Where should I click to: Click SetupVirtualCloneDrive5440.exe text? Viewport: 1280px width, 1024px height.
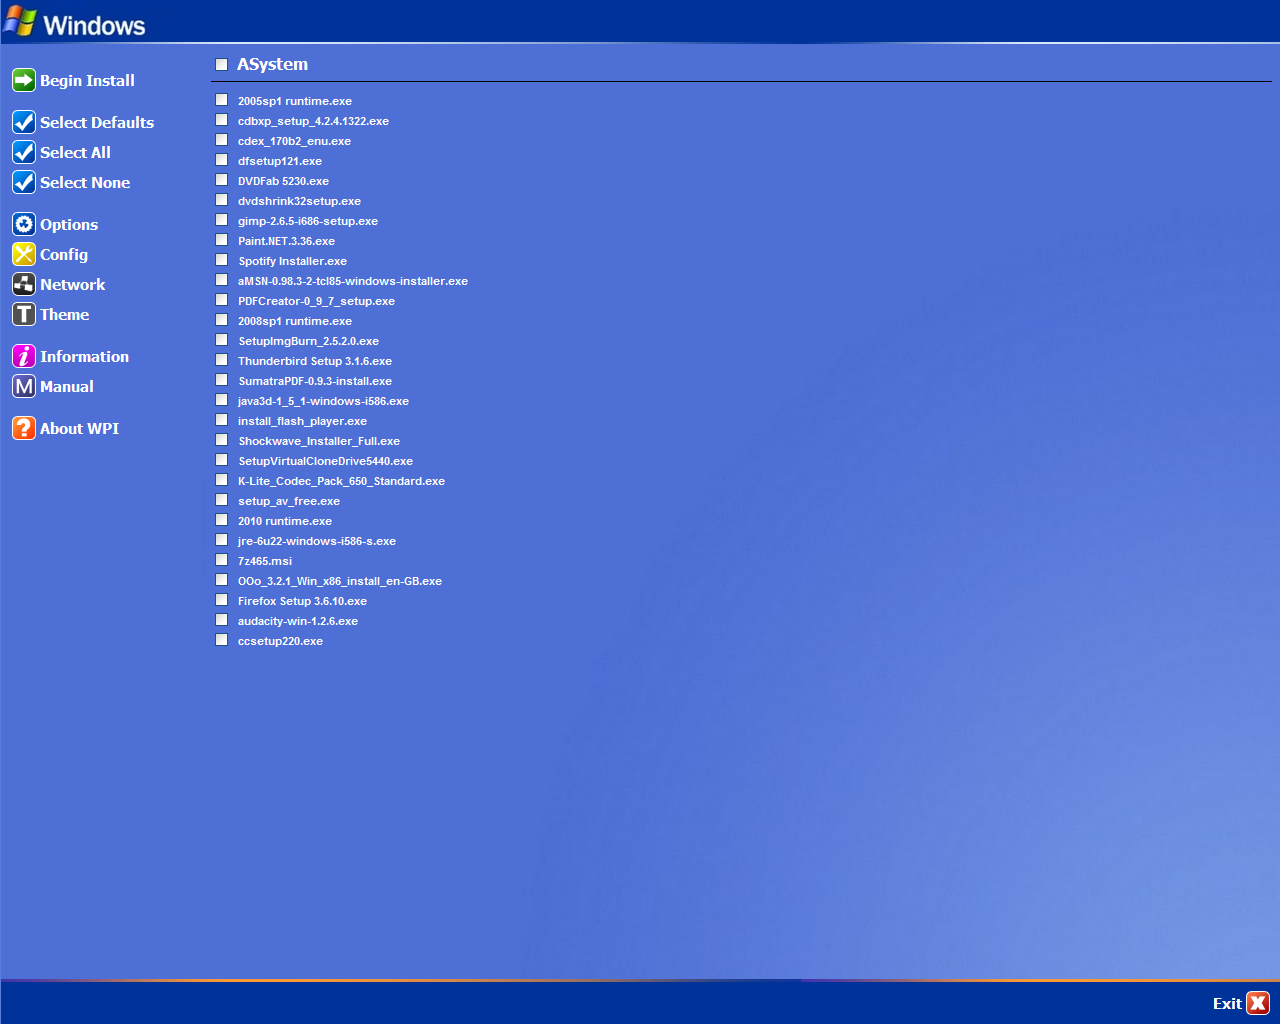tap(325, 461)
